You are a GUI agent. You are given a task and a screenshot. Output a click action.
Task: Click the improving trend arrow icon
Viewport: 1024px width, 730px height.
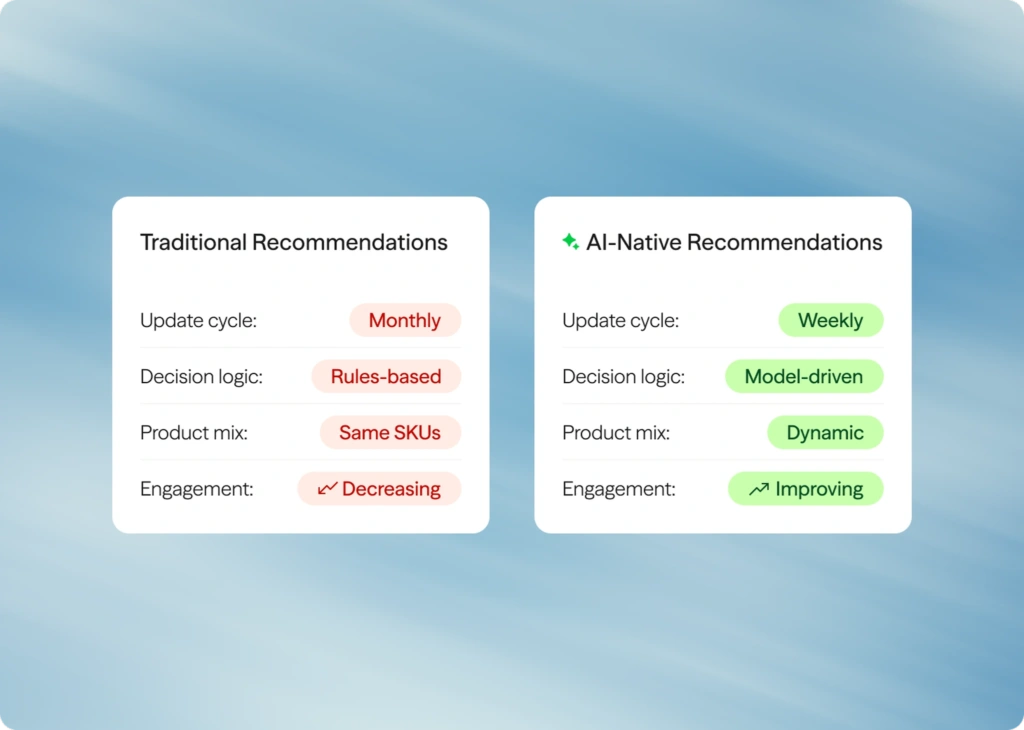(x=759, y=489)
